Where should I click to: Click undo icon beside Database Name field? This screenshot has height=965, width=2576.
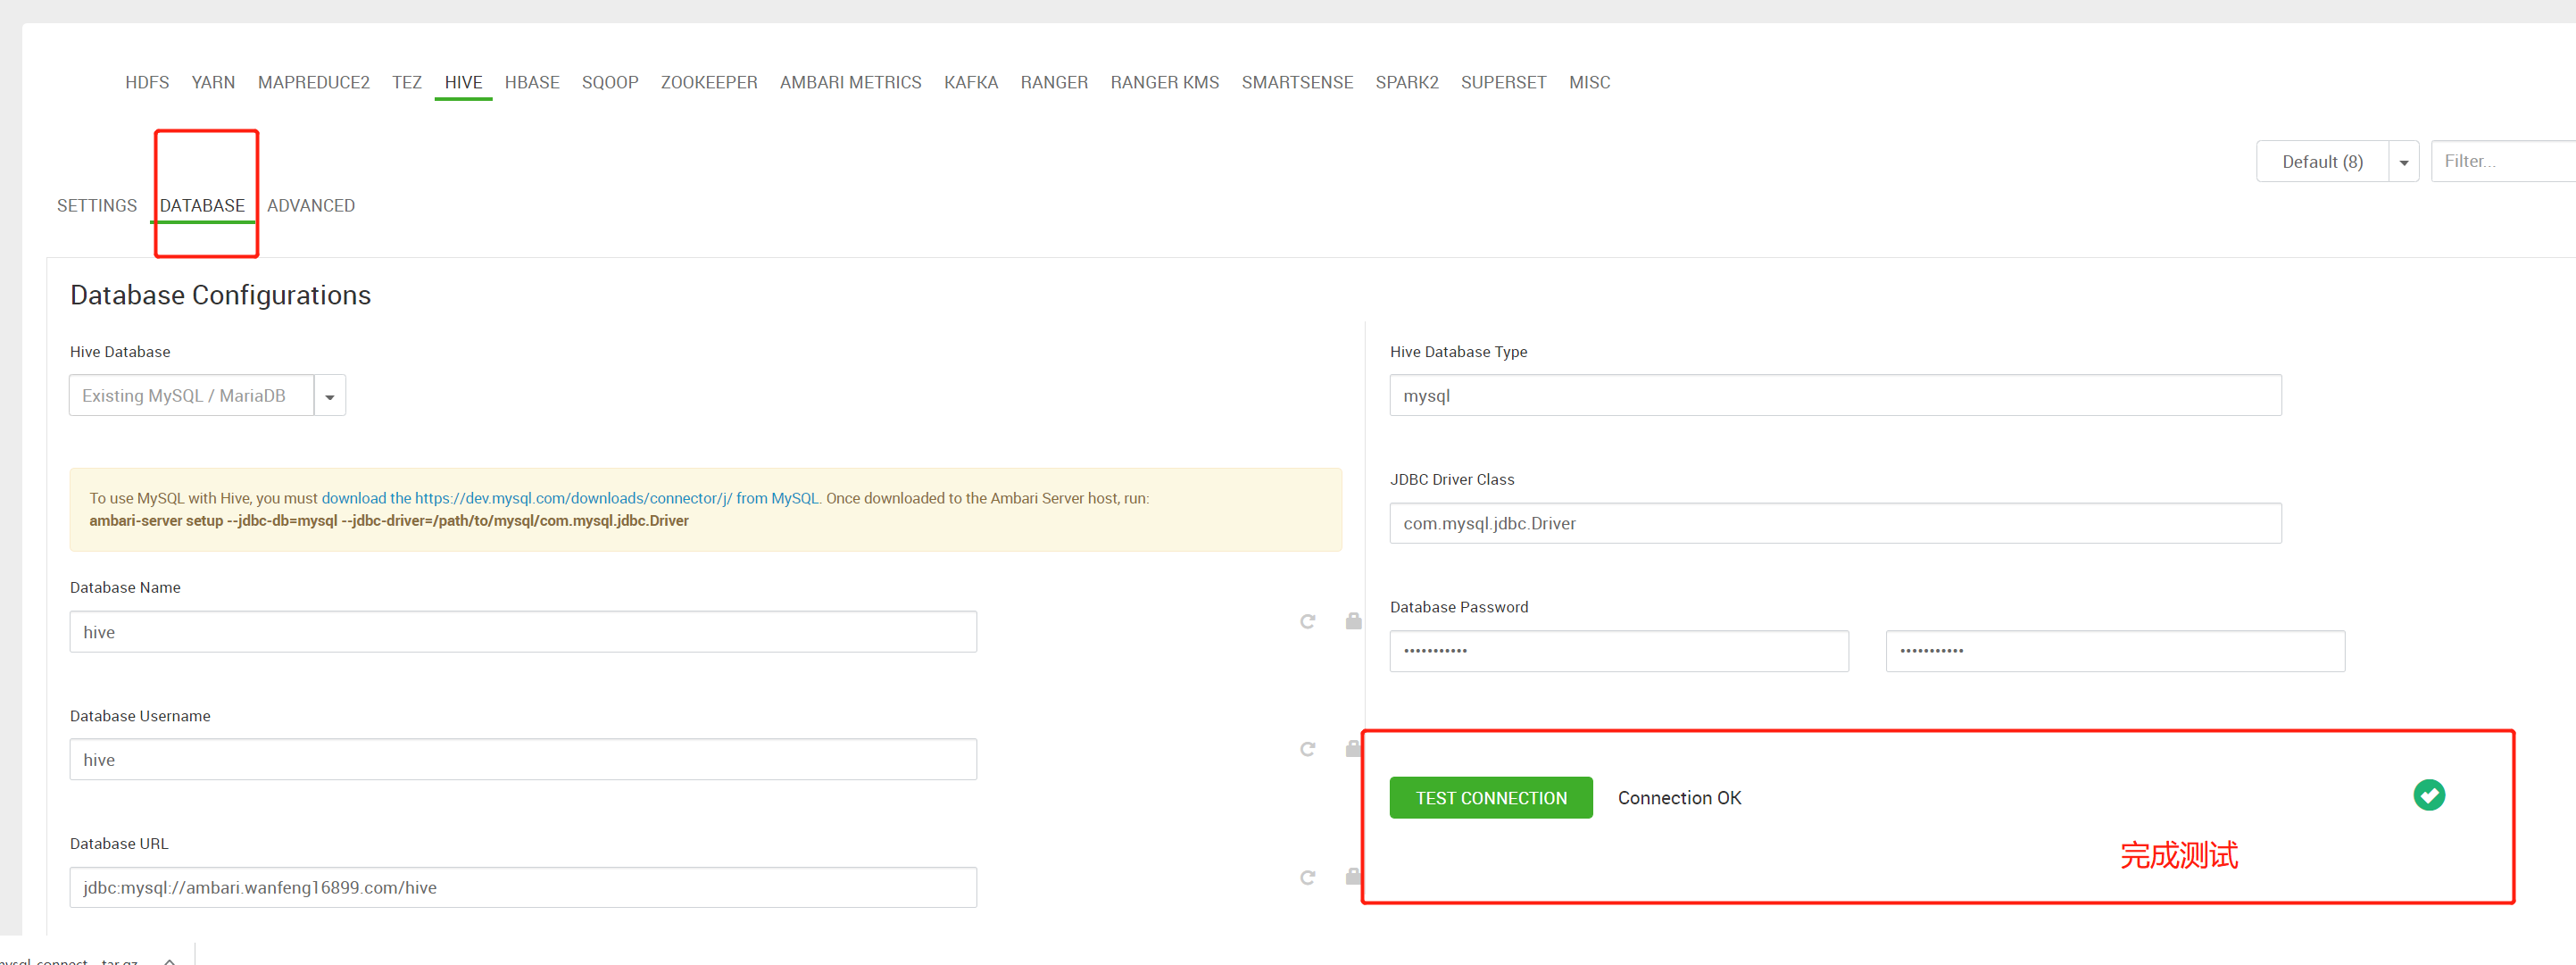(x=1307, y=622)
